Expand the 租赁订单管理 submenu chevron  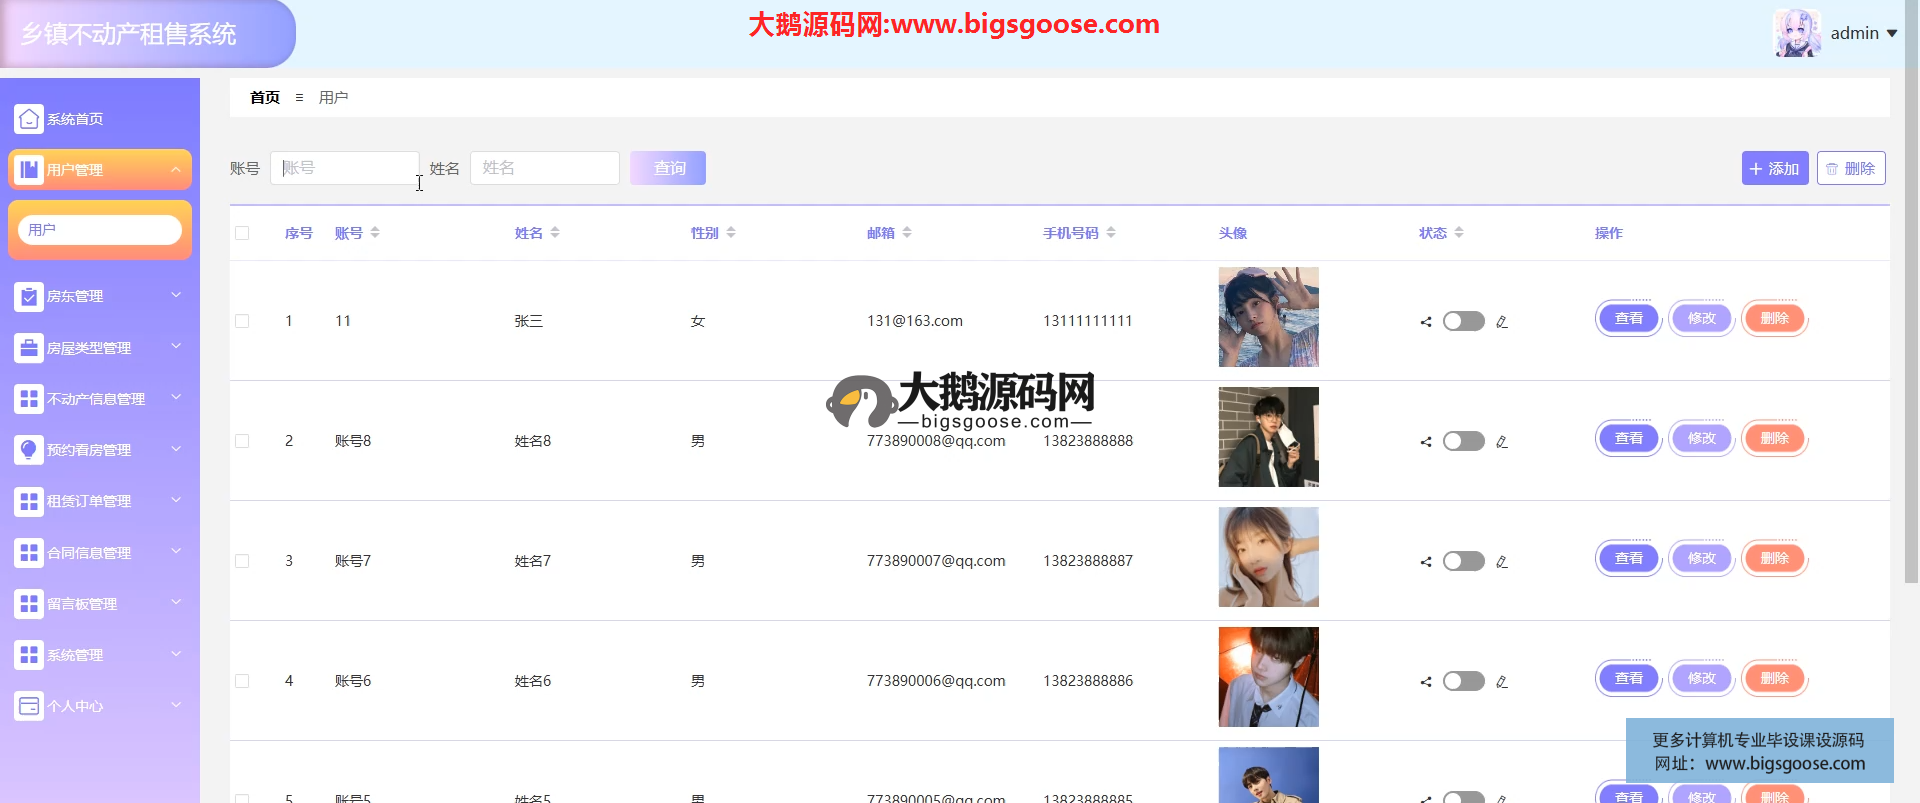[x=176, y=500]
